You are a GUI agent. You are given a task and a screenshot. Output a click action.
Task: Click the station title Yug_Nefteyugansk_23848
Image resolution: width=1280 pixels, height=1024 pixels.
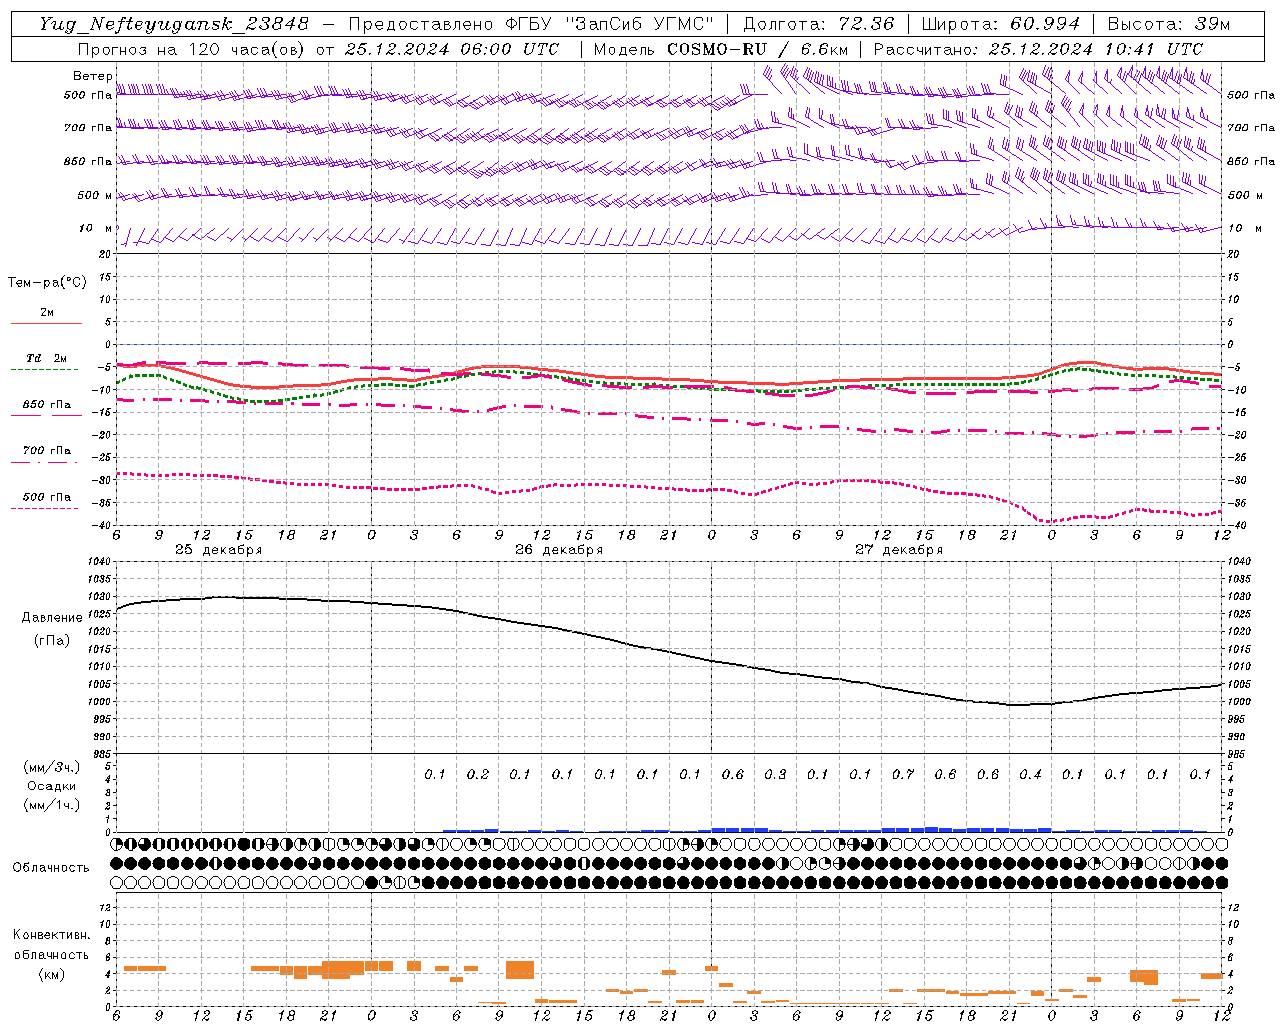pyautogui.click(x=174, y=24)
